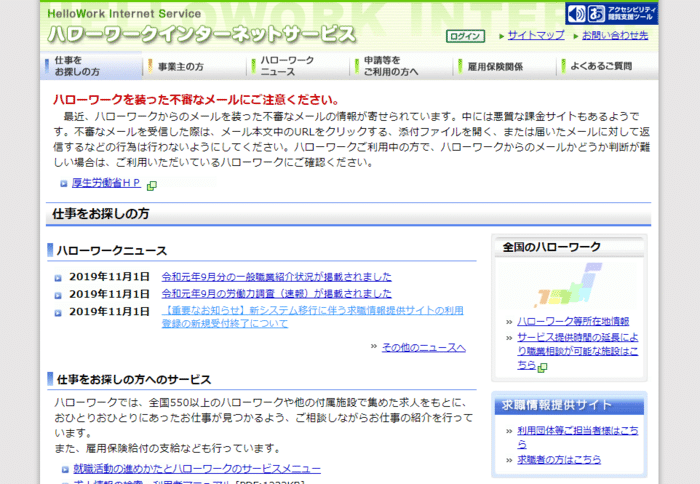Select the 事業主の方 tab
Screen dimensions: 700x484
(181, 67)
